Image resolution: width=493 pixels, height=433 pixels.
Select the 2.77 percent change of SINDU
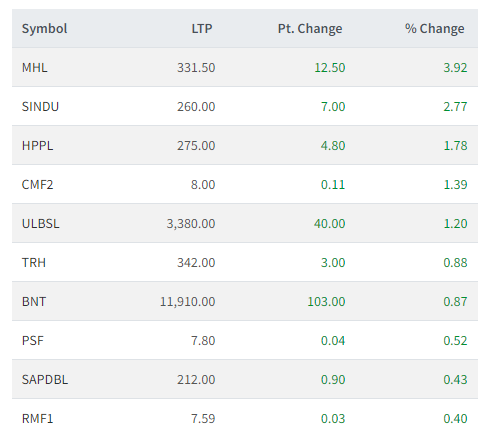click(455, 107)
